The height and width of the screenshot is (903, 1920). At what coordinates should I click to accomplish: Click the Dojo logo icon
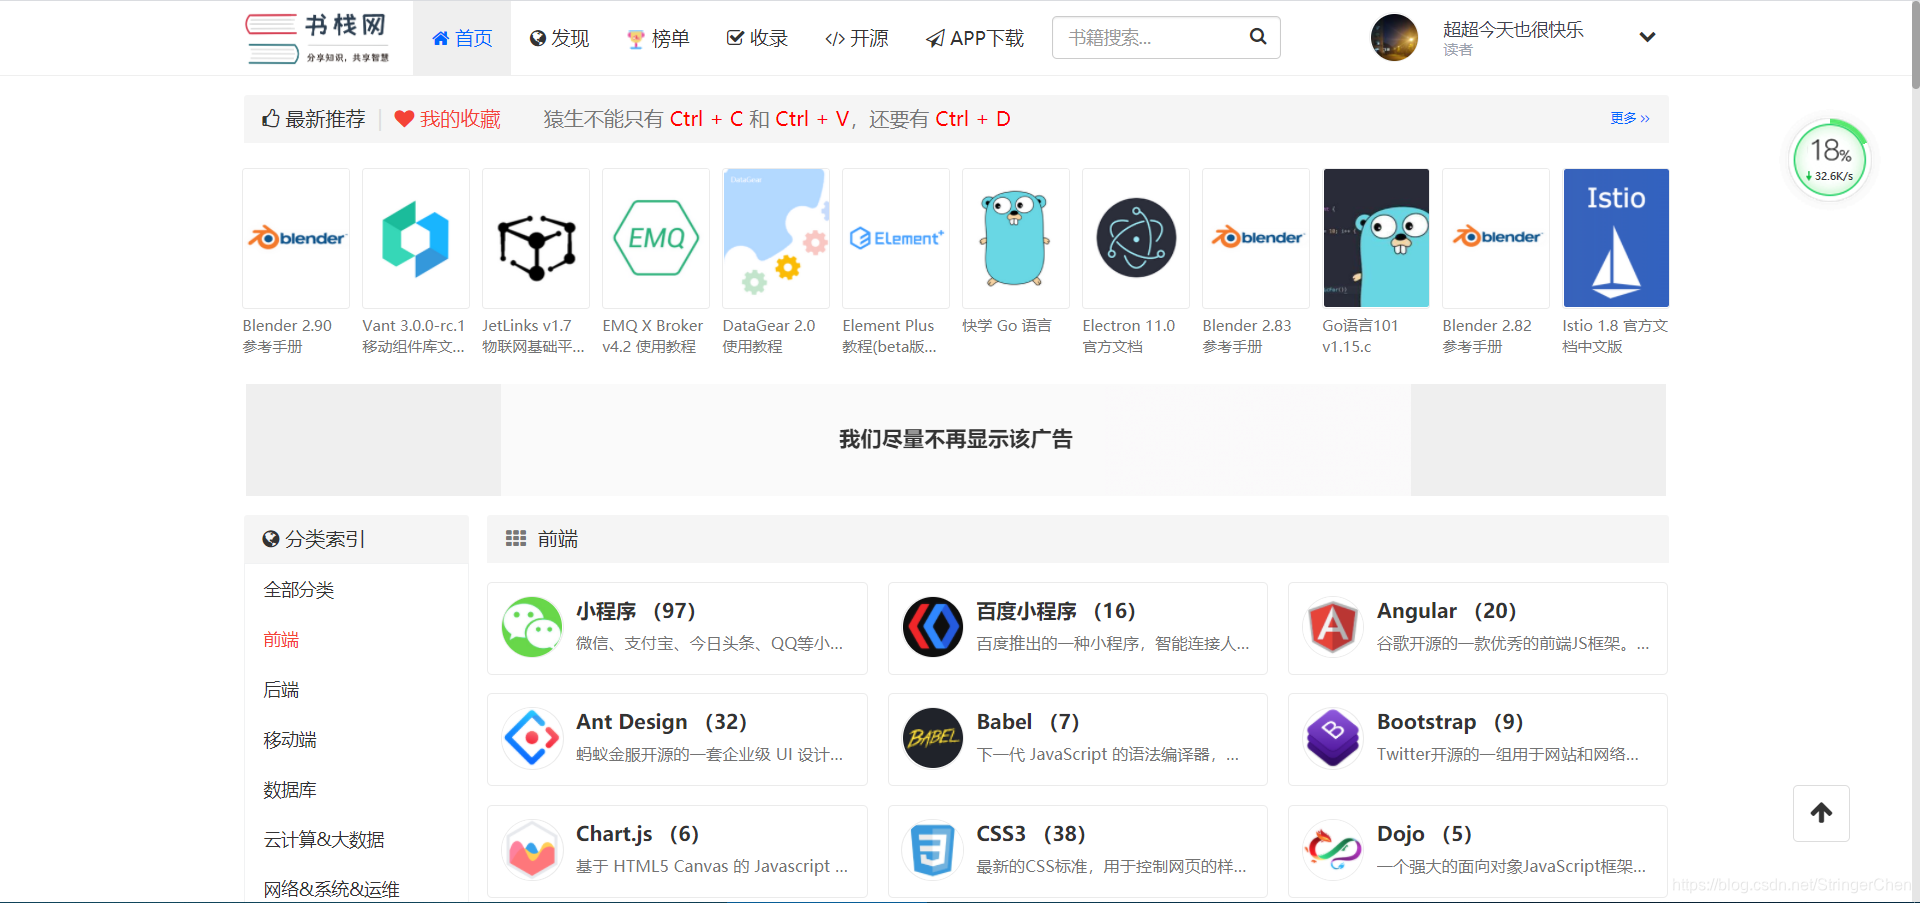(x=1333, y=850)
